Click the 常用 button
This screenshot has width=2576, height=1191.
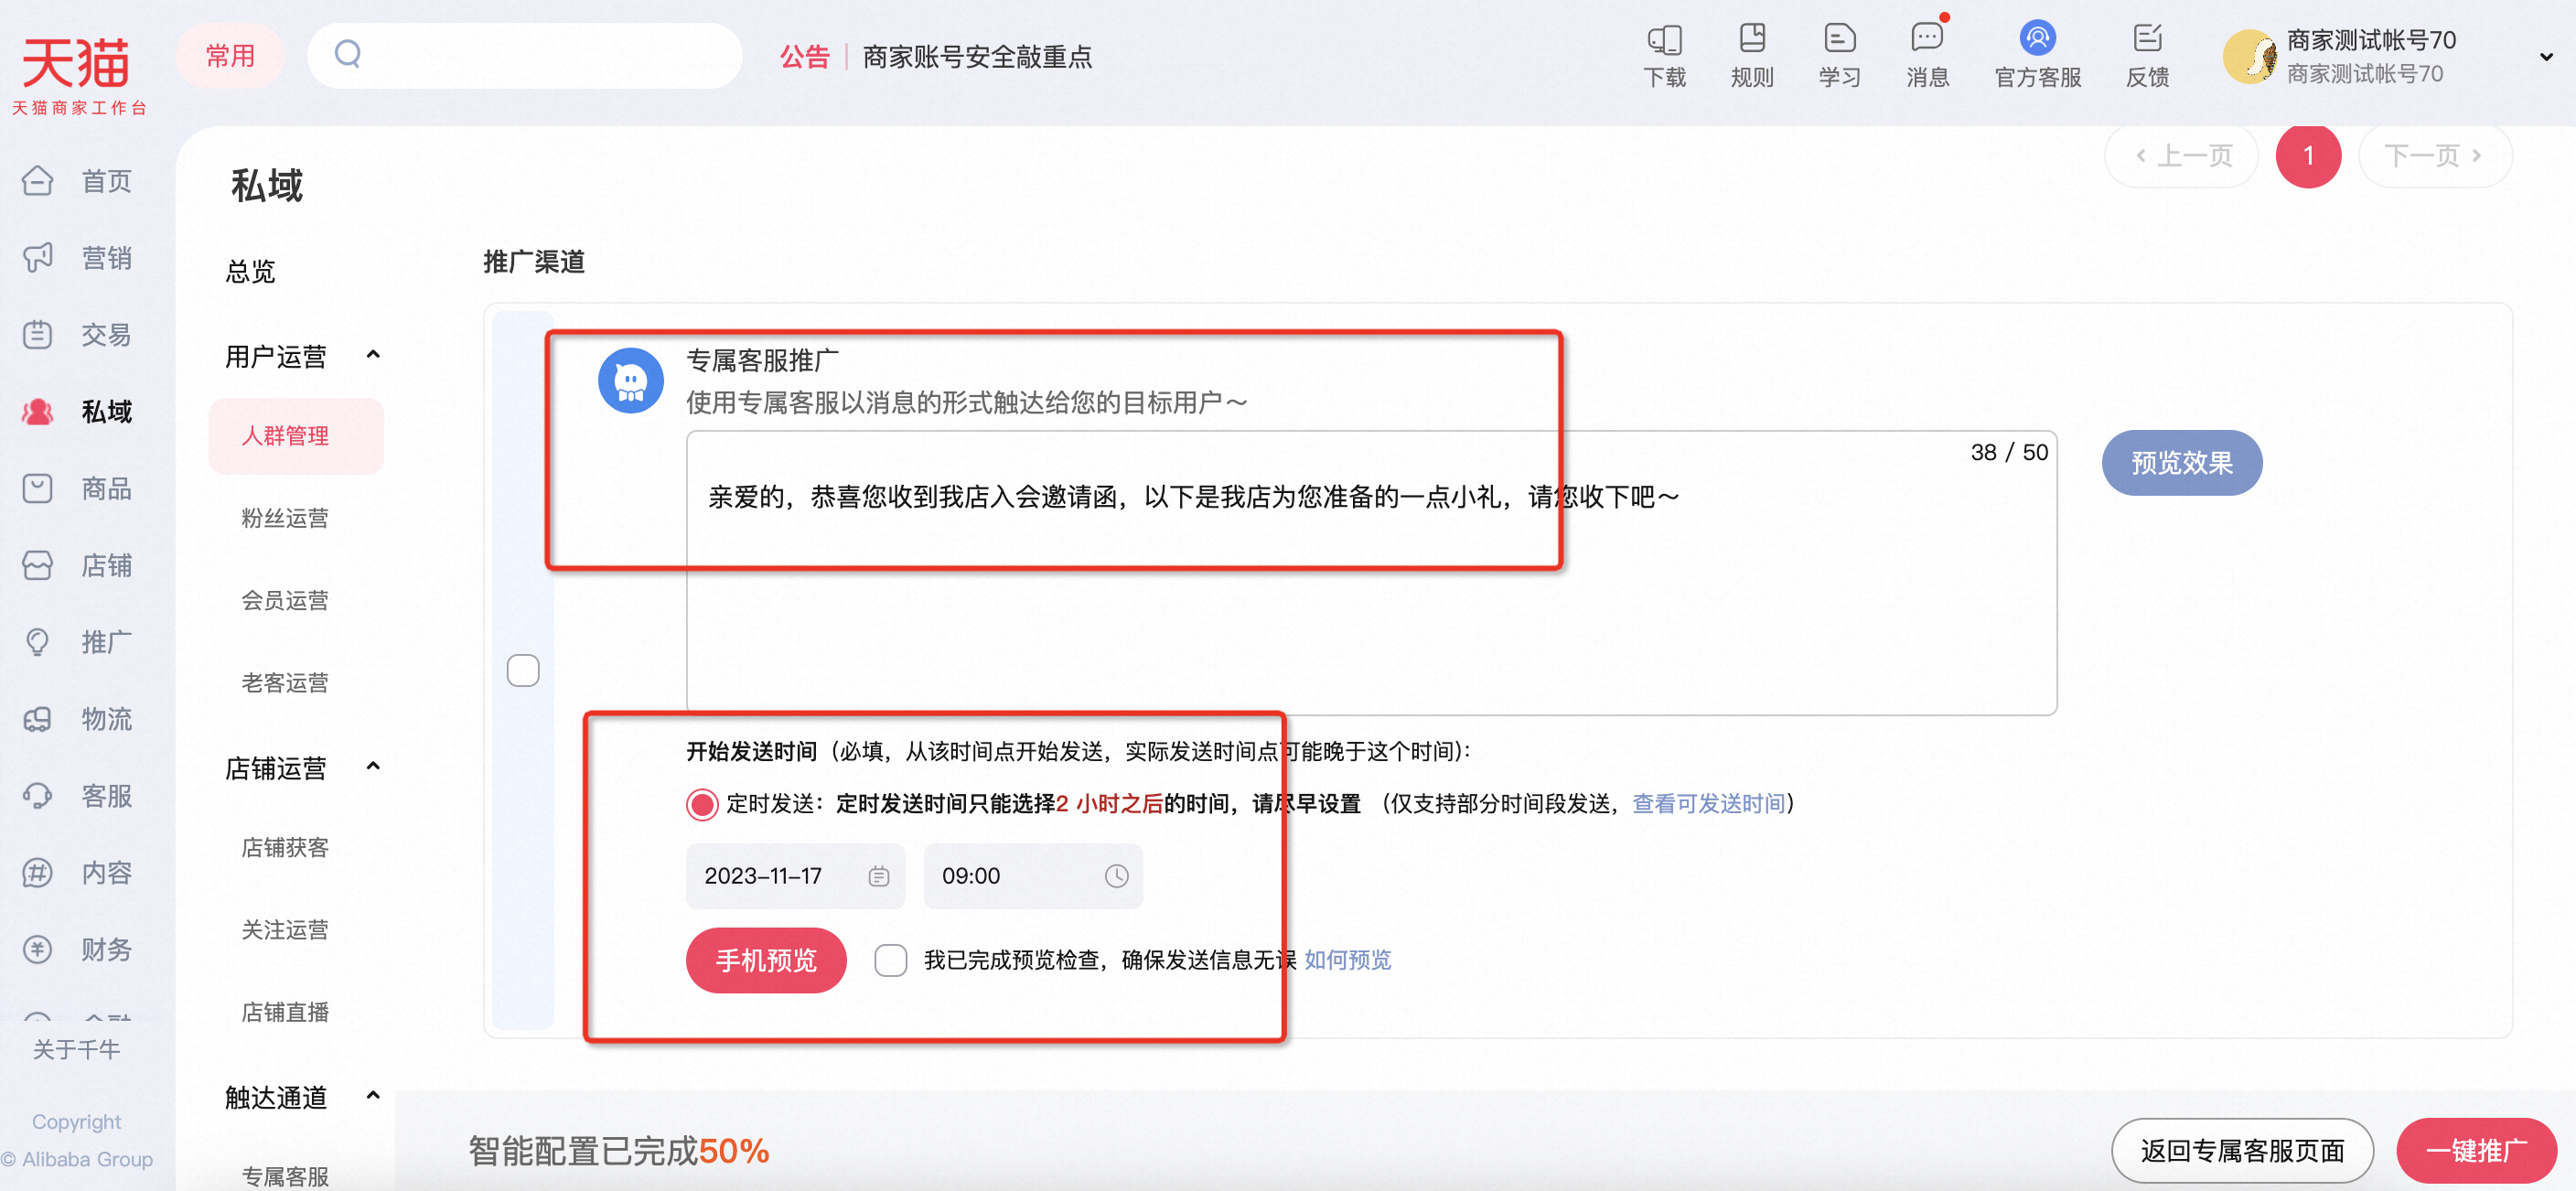point(230,56)
